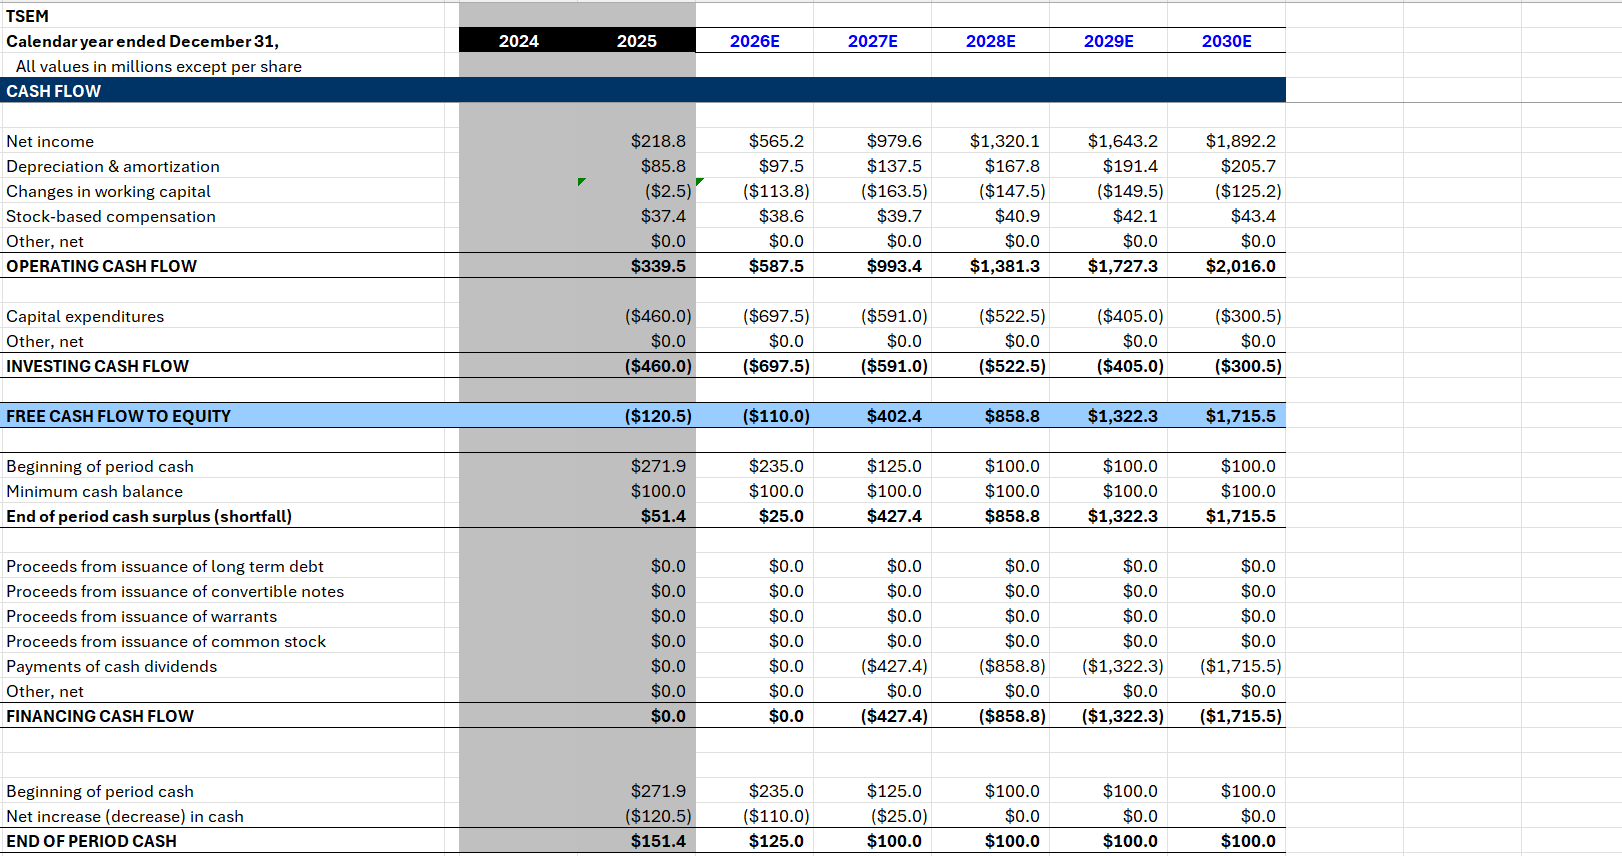Select the 2027E column header
Viewport: 1622px width, 856px height.
872,41
